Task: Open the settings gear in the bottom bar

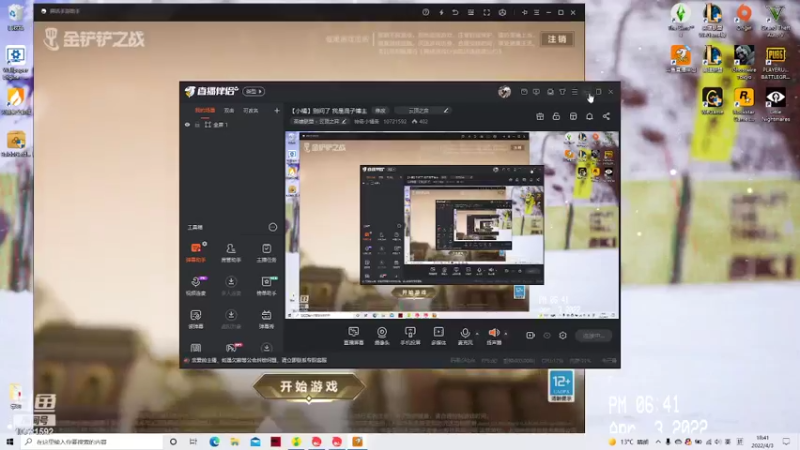Action: [x=563, y=335]
